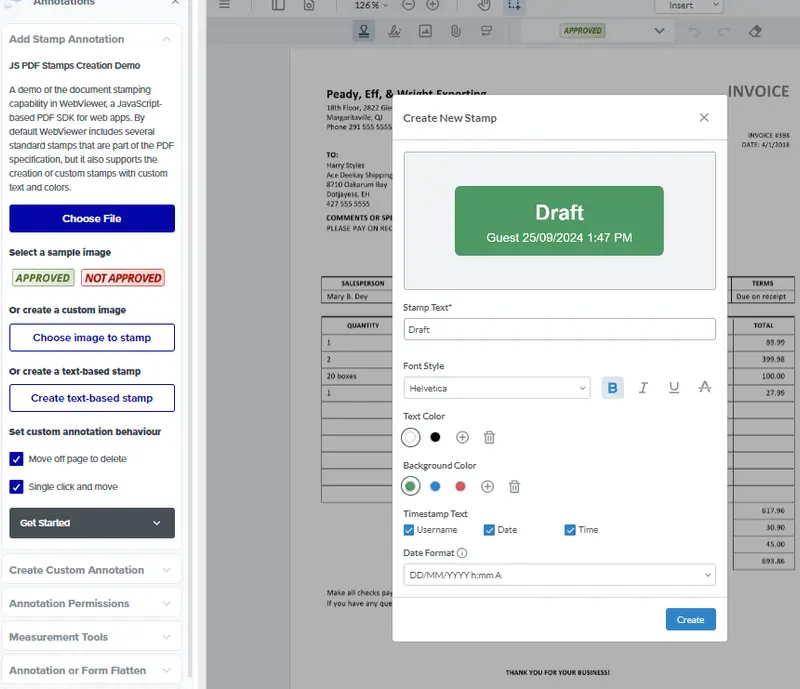Select the NOT APPROVED sample image
Screen dimensions: 800x689
[123, 278]
